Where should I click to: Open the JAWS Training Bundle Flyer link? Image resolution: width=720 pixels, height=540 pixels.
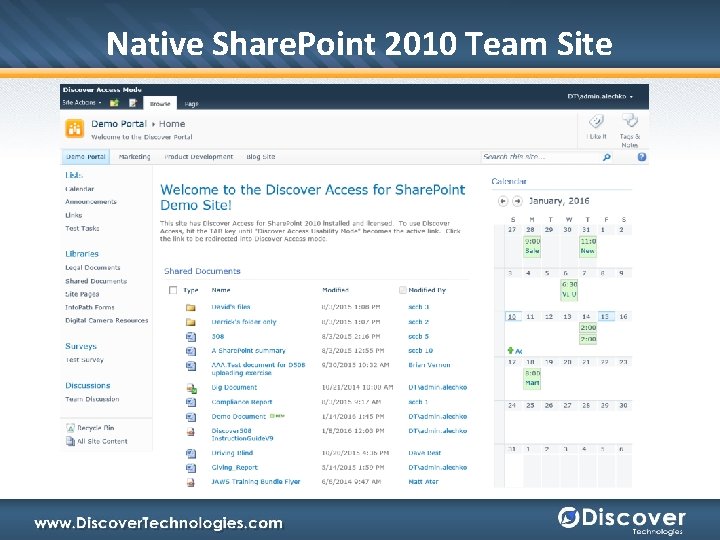pyautogui.click(x=256, y=482)
